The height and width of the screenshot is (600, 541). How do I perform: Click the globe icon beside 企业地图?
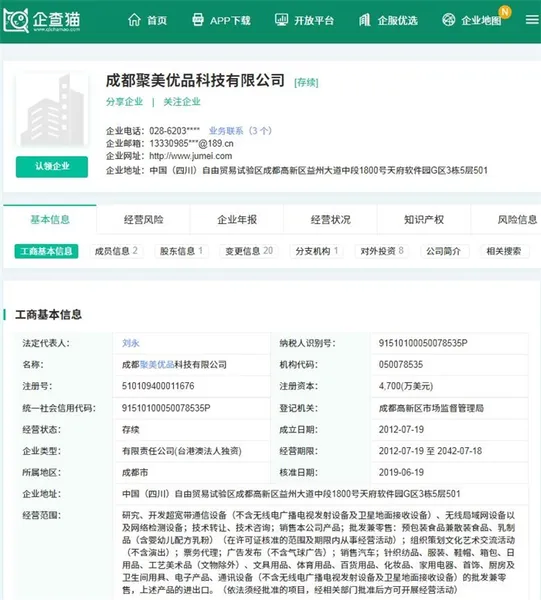pyautogui.click(x=448, y=20)
